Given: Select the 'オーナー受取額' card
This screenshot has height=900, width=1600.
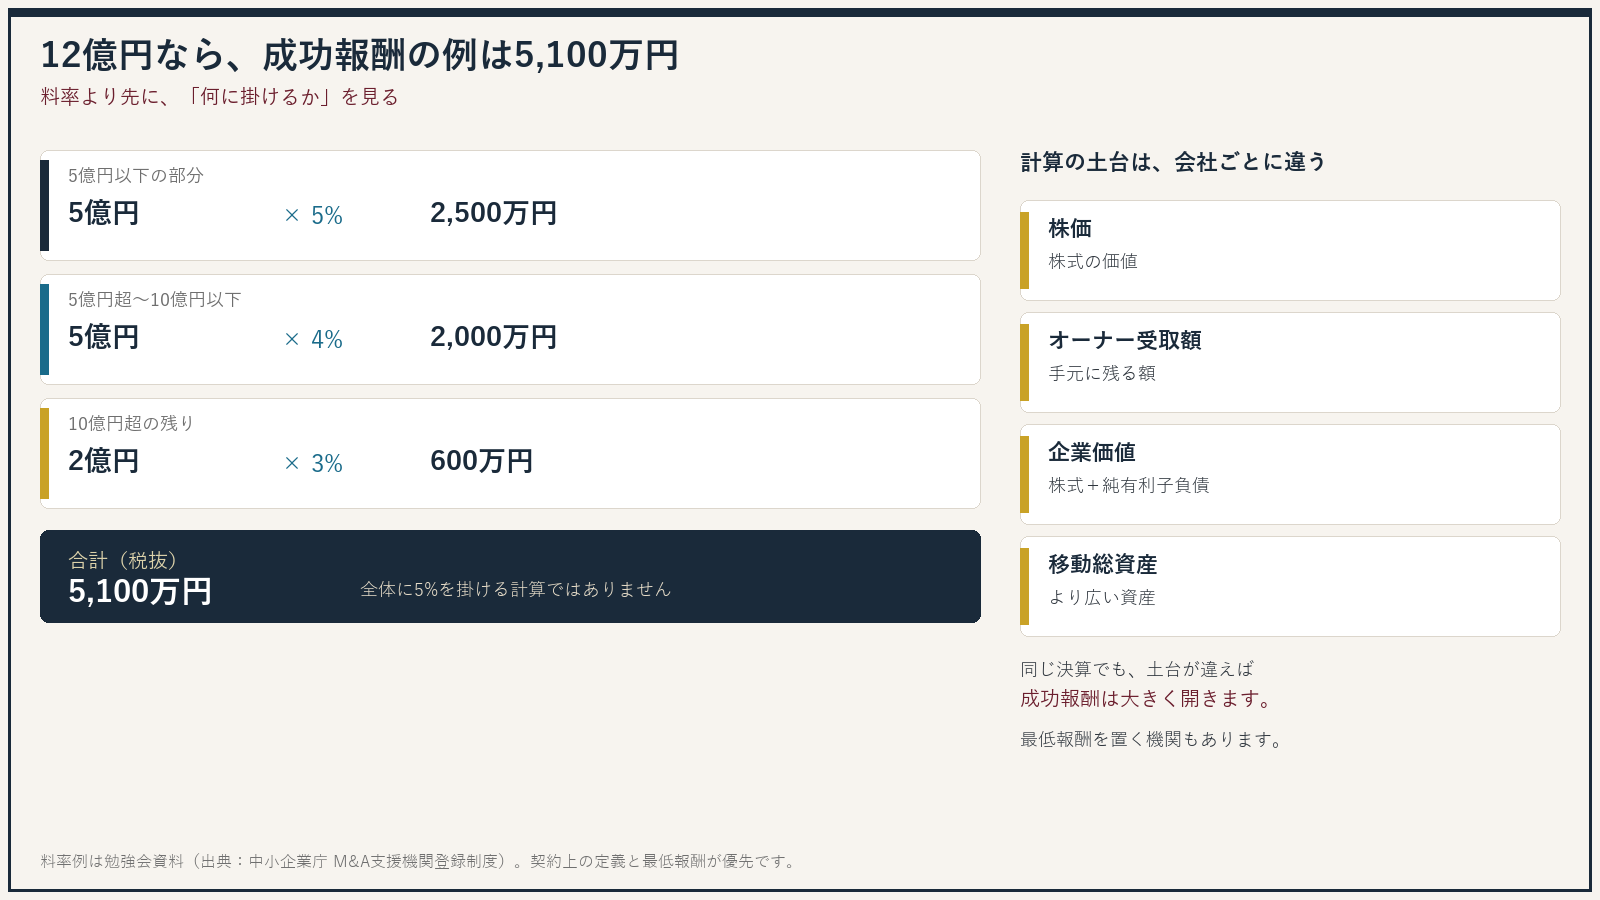Looking at the screenshot, I should [1290, 362].
